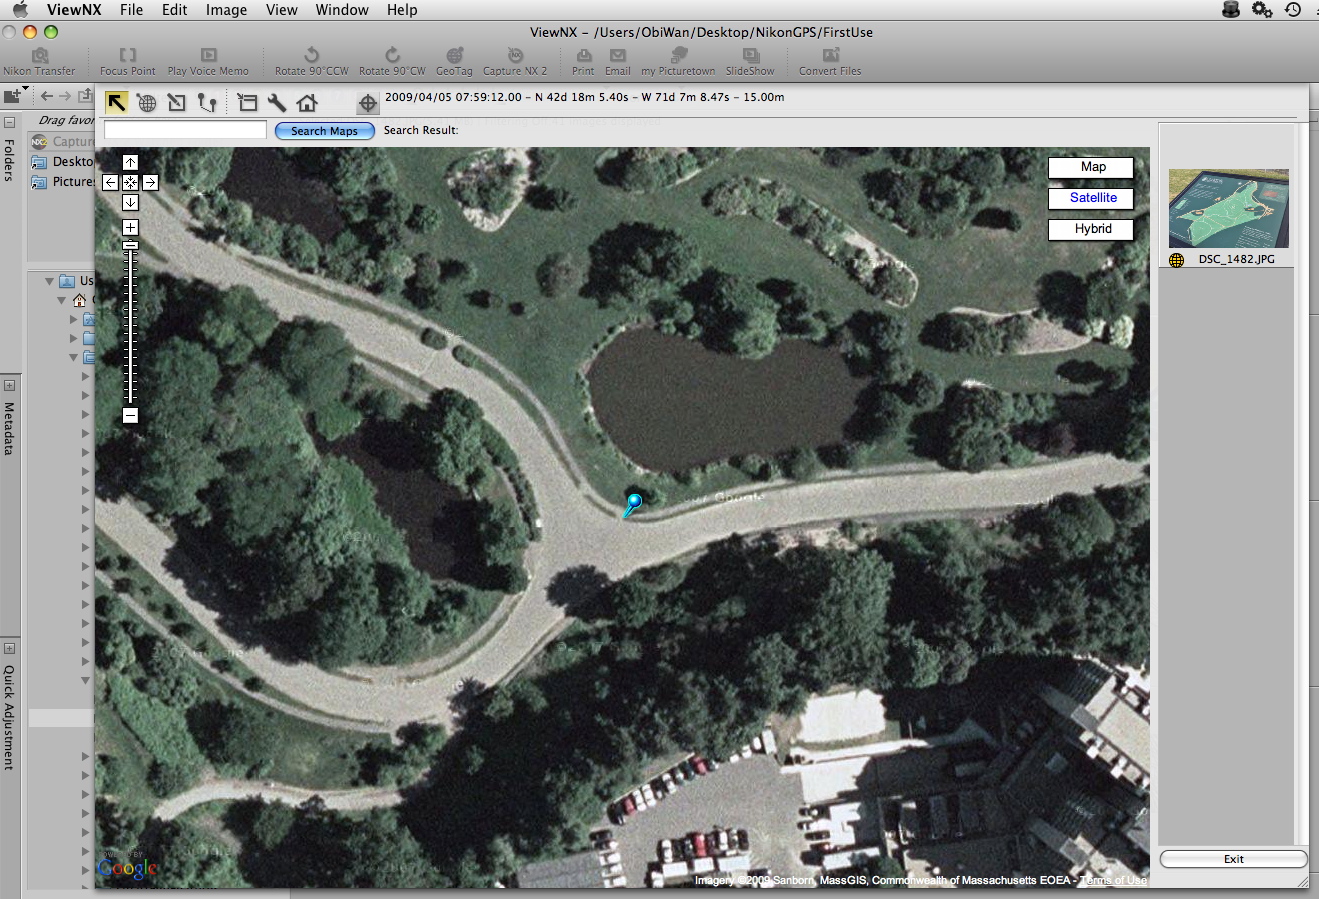Click the gears icon in the menu bar
1319x899 pixels.
pos(1262,10)
